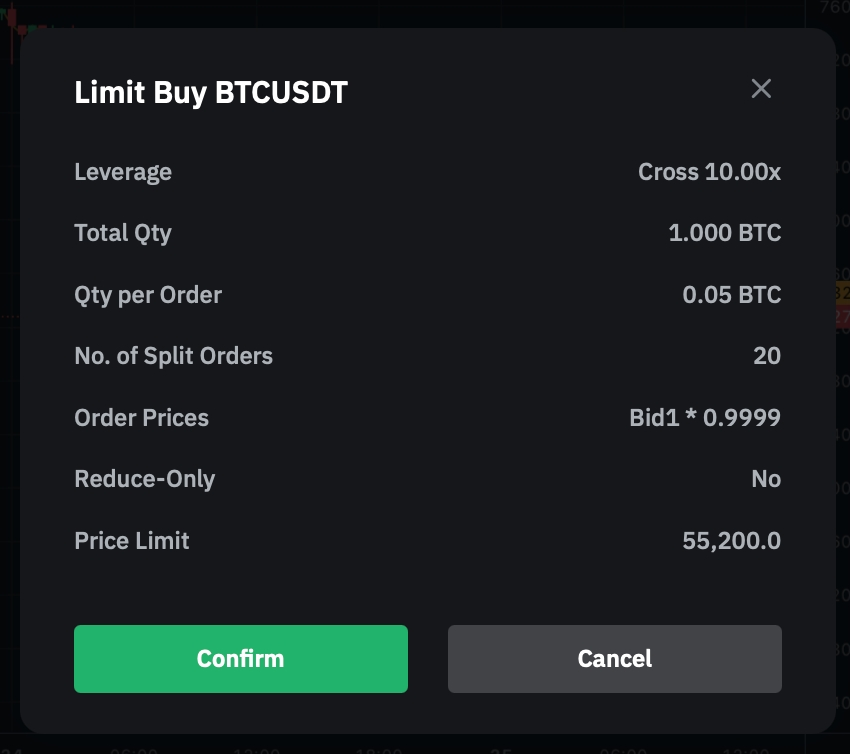Select the 0.05 BTC per-order value

731,295
